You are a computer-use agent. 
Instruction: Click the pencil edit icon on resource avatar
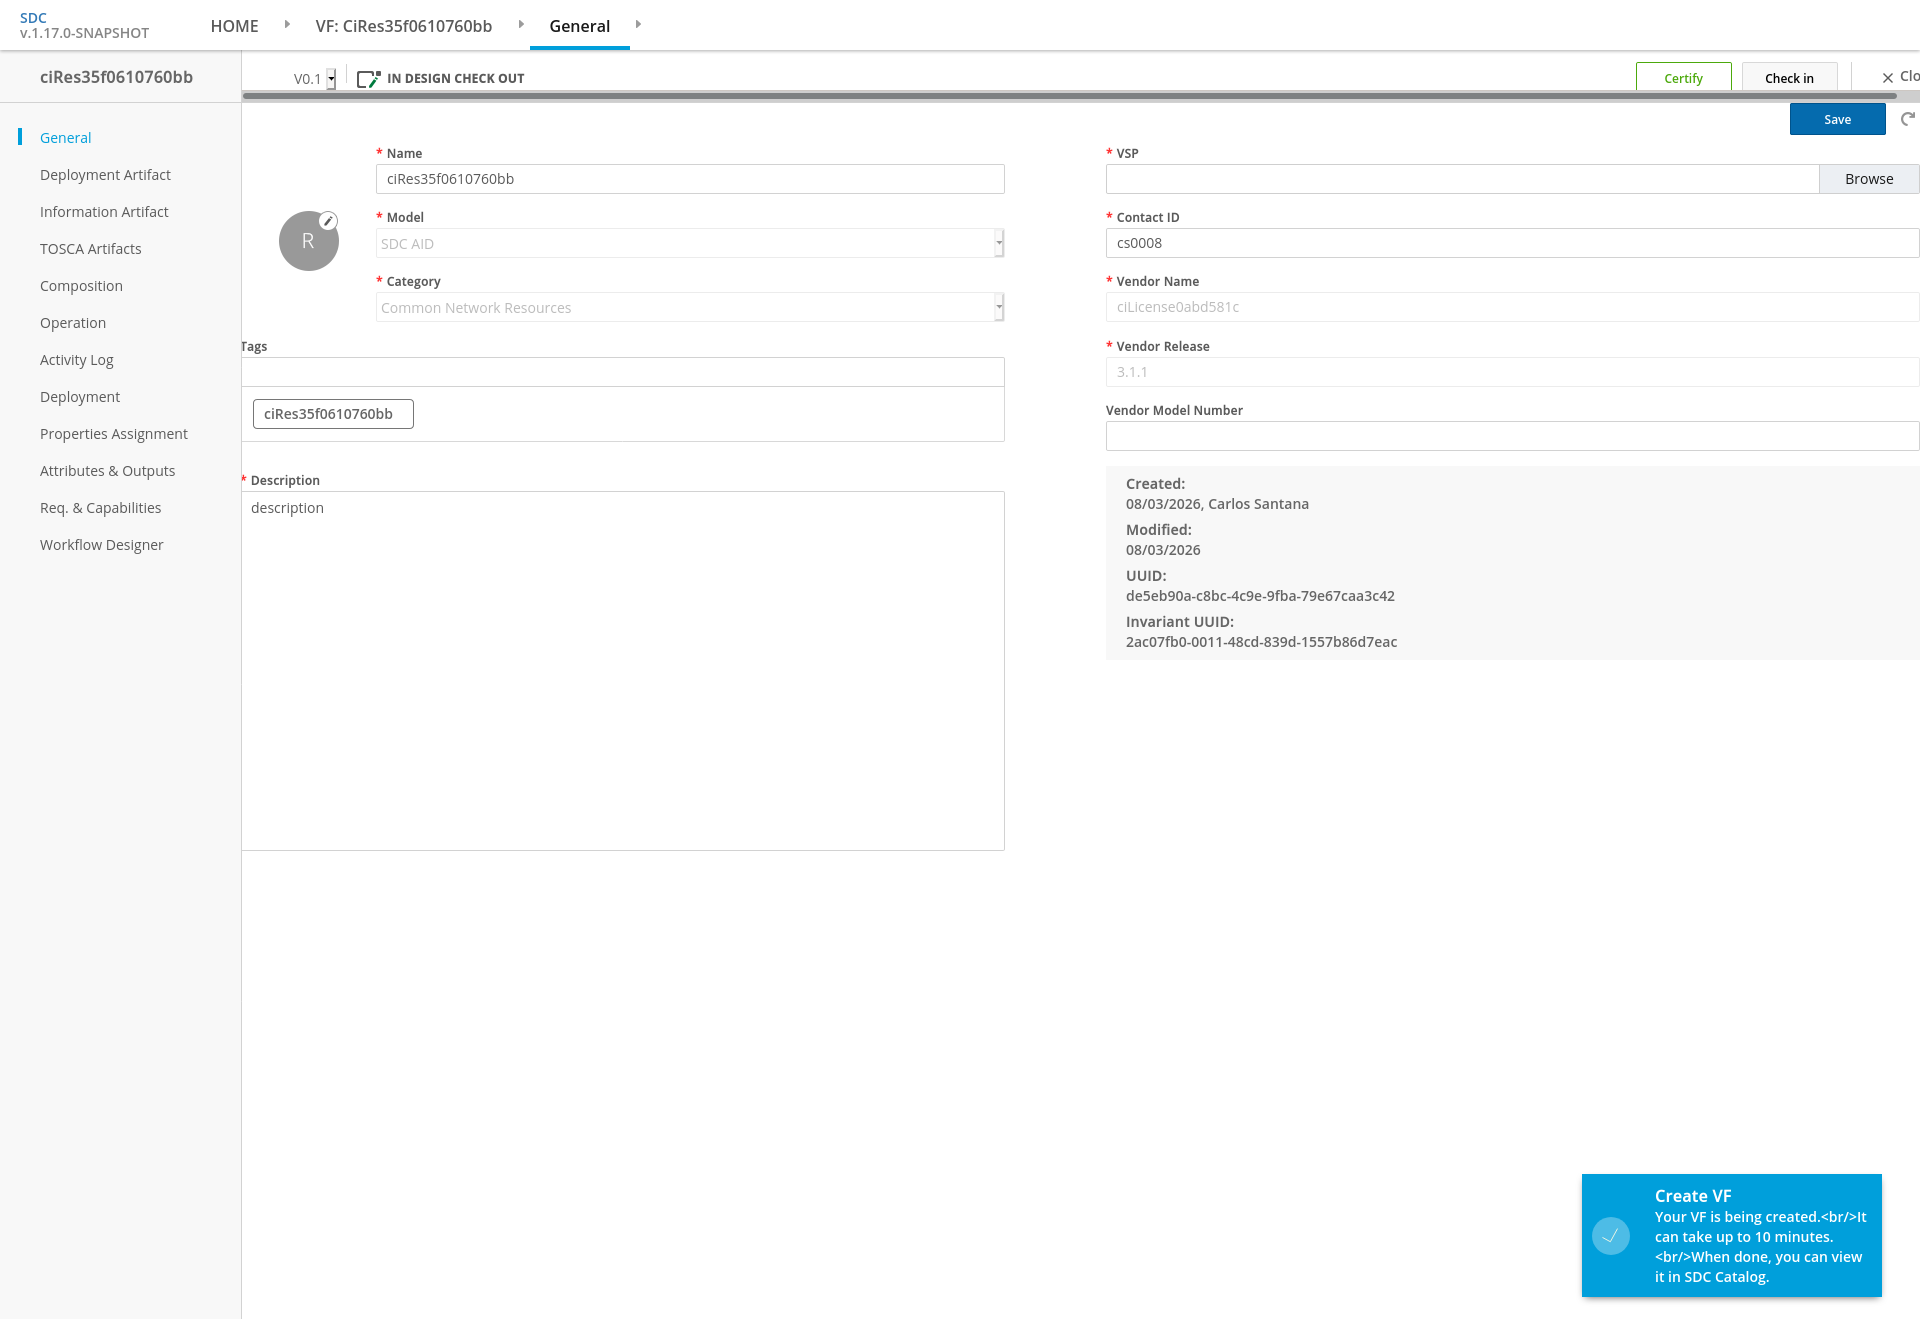(328, 221)
